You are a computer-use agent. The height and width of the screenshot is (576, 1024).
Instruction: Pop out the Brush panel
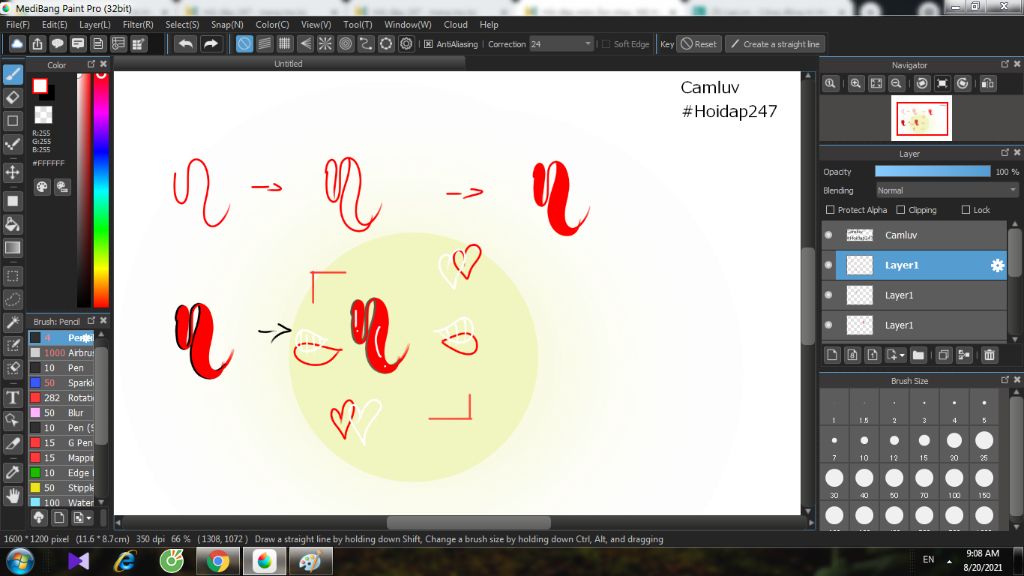pyautogui.click(x=91, y=321)
